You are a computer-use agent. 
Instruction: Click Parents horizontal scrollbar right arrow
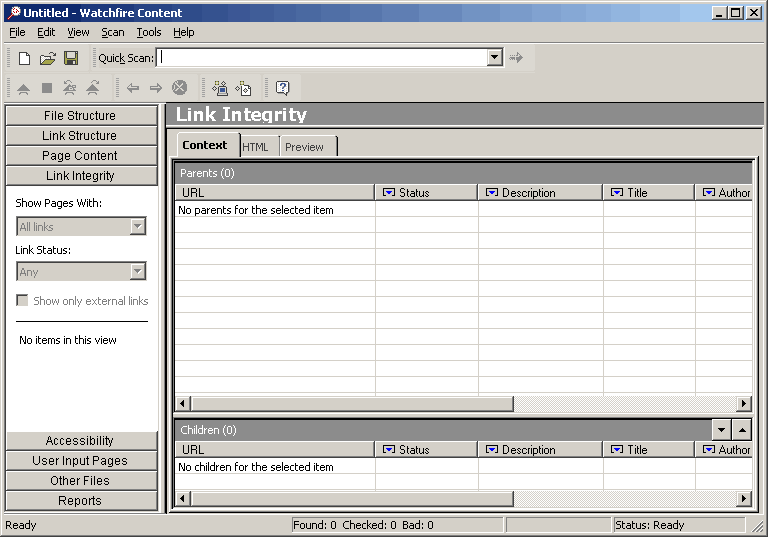click(744, 404)
